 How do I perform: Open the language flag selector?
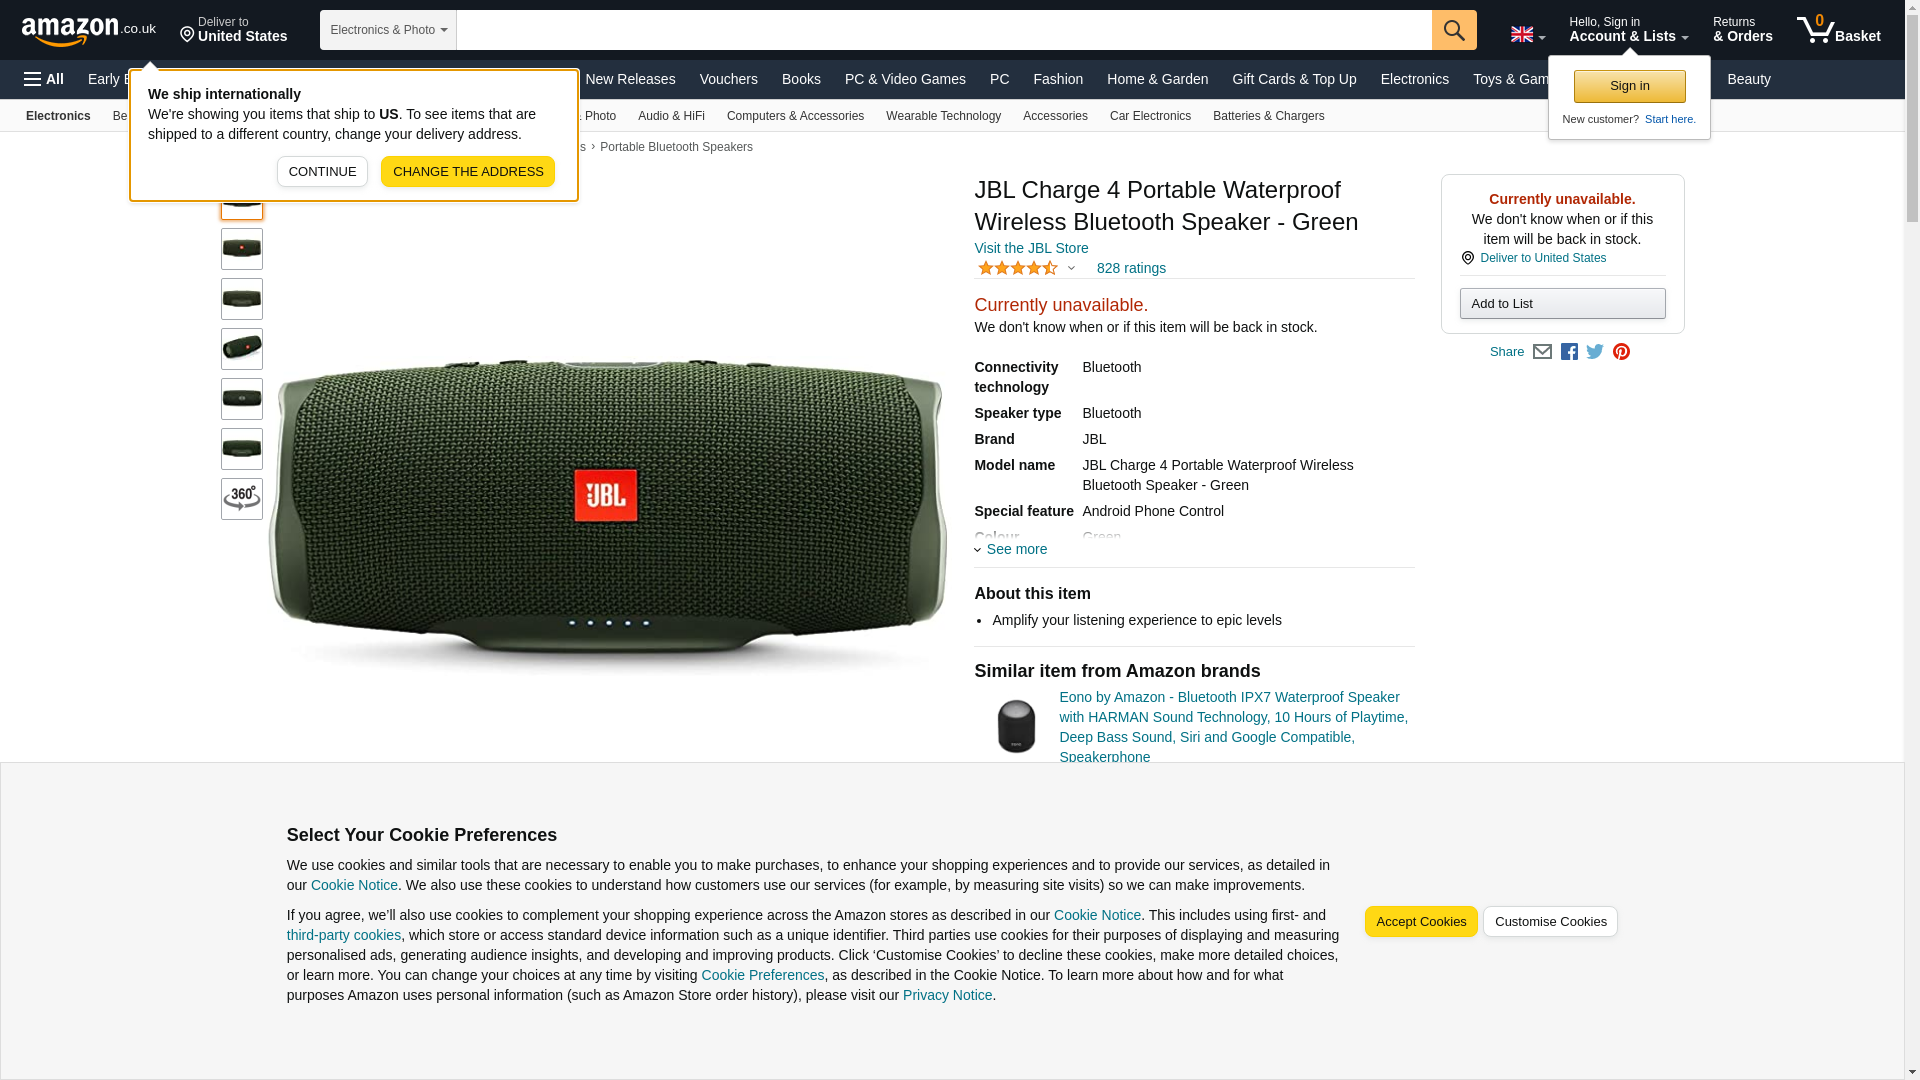point(1528,35)
